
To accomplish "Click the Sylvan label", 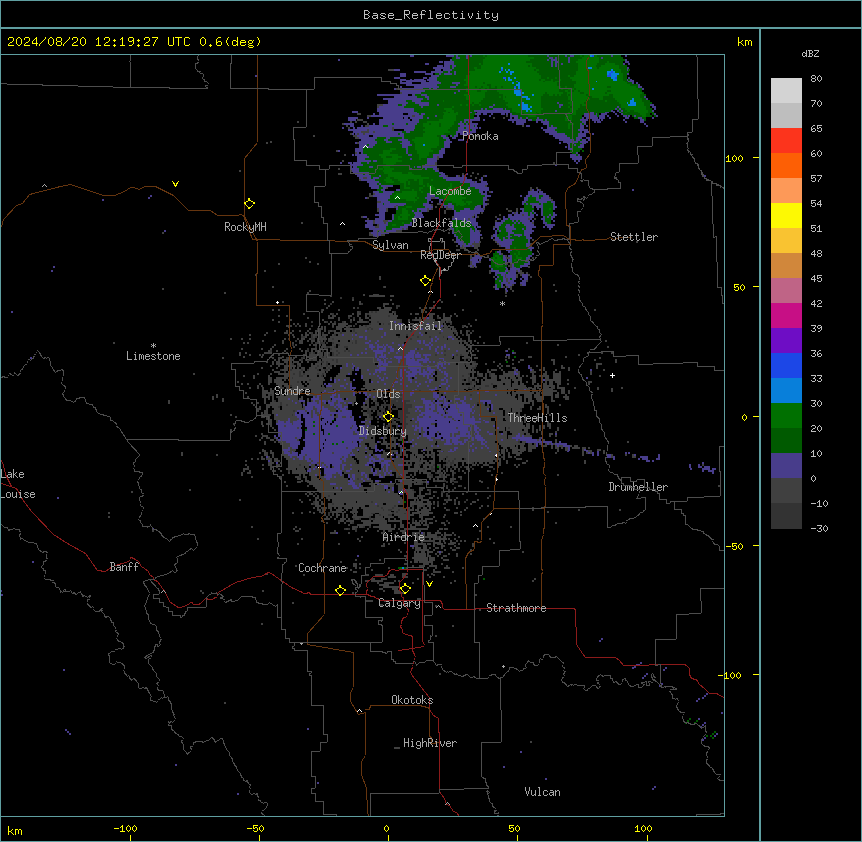I will point(390,245).
